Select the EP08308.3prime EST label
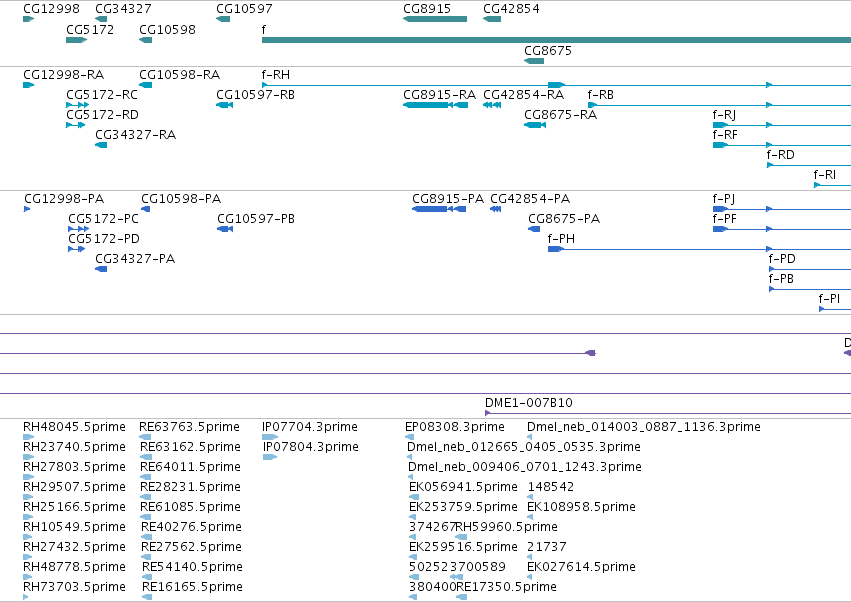The image size is (851, 602). pos(455,427)
